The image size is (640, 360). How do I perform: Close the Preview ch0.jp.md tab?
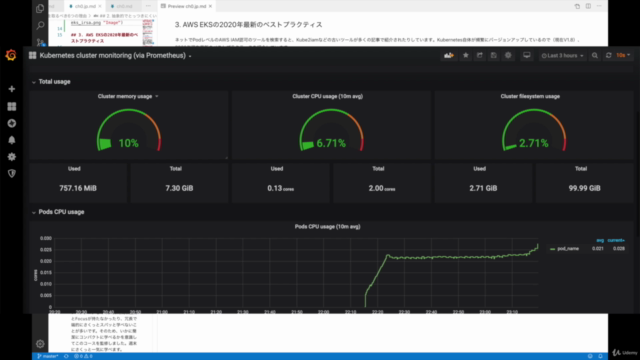210,6
